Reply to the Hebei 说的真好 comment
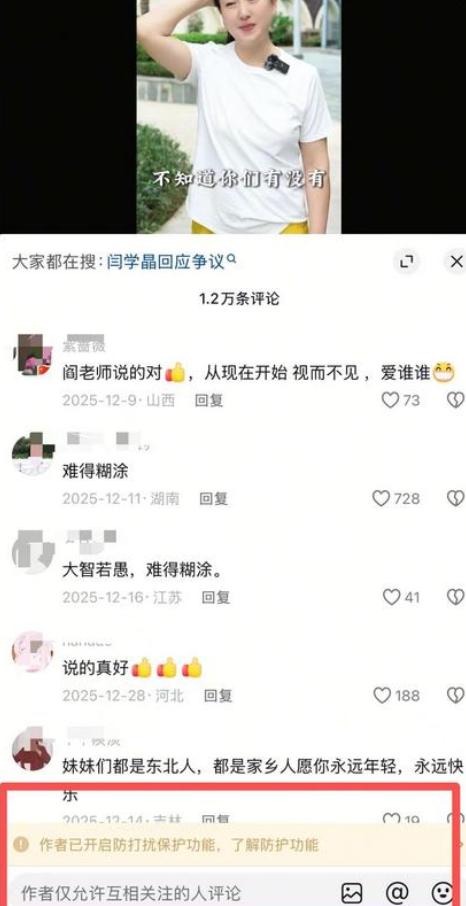Viewport: 466px width, 906px height. (x=218, y=696)
